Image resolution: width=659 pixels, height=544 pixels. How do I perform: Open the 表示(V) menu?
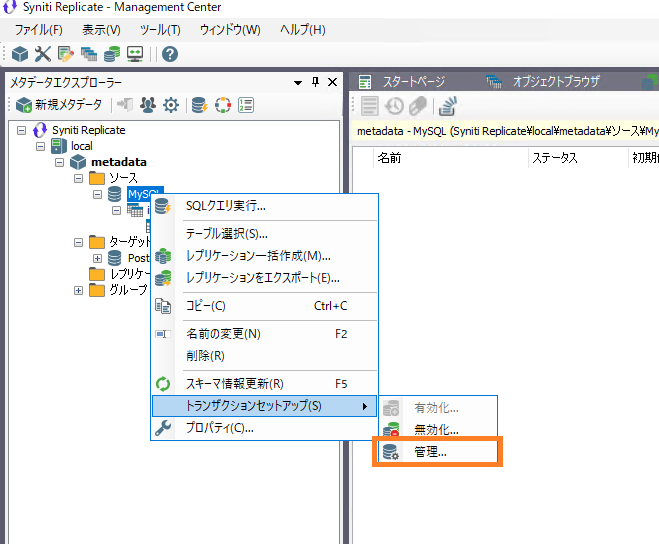101,30
